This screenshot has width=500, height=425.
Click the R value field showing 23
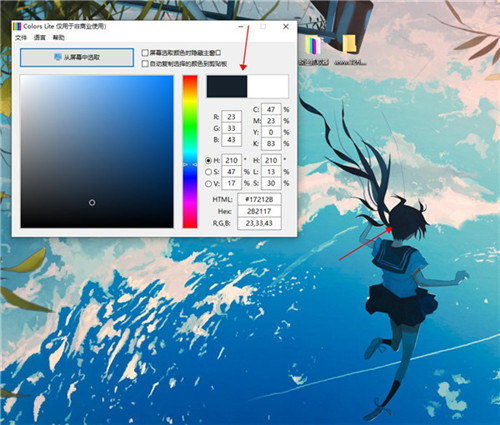click(x=231, y=117)
